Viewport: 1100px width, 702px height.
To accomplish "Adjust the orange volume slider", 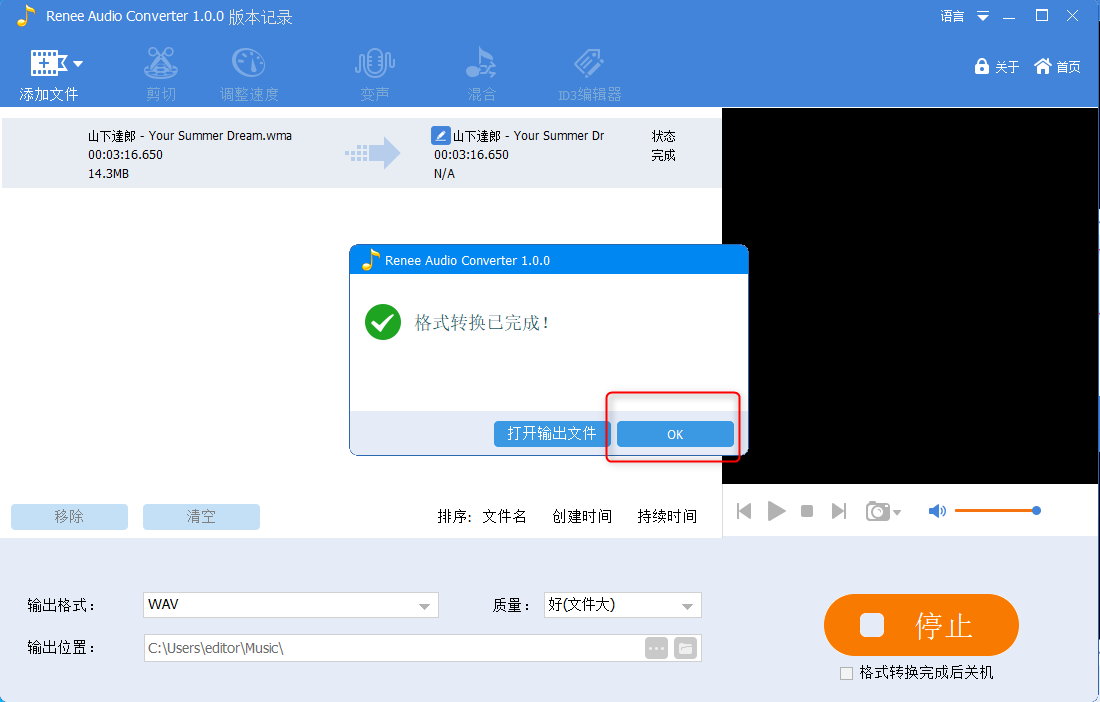I will click(997, 511).
